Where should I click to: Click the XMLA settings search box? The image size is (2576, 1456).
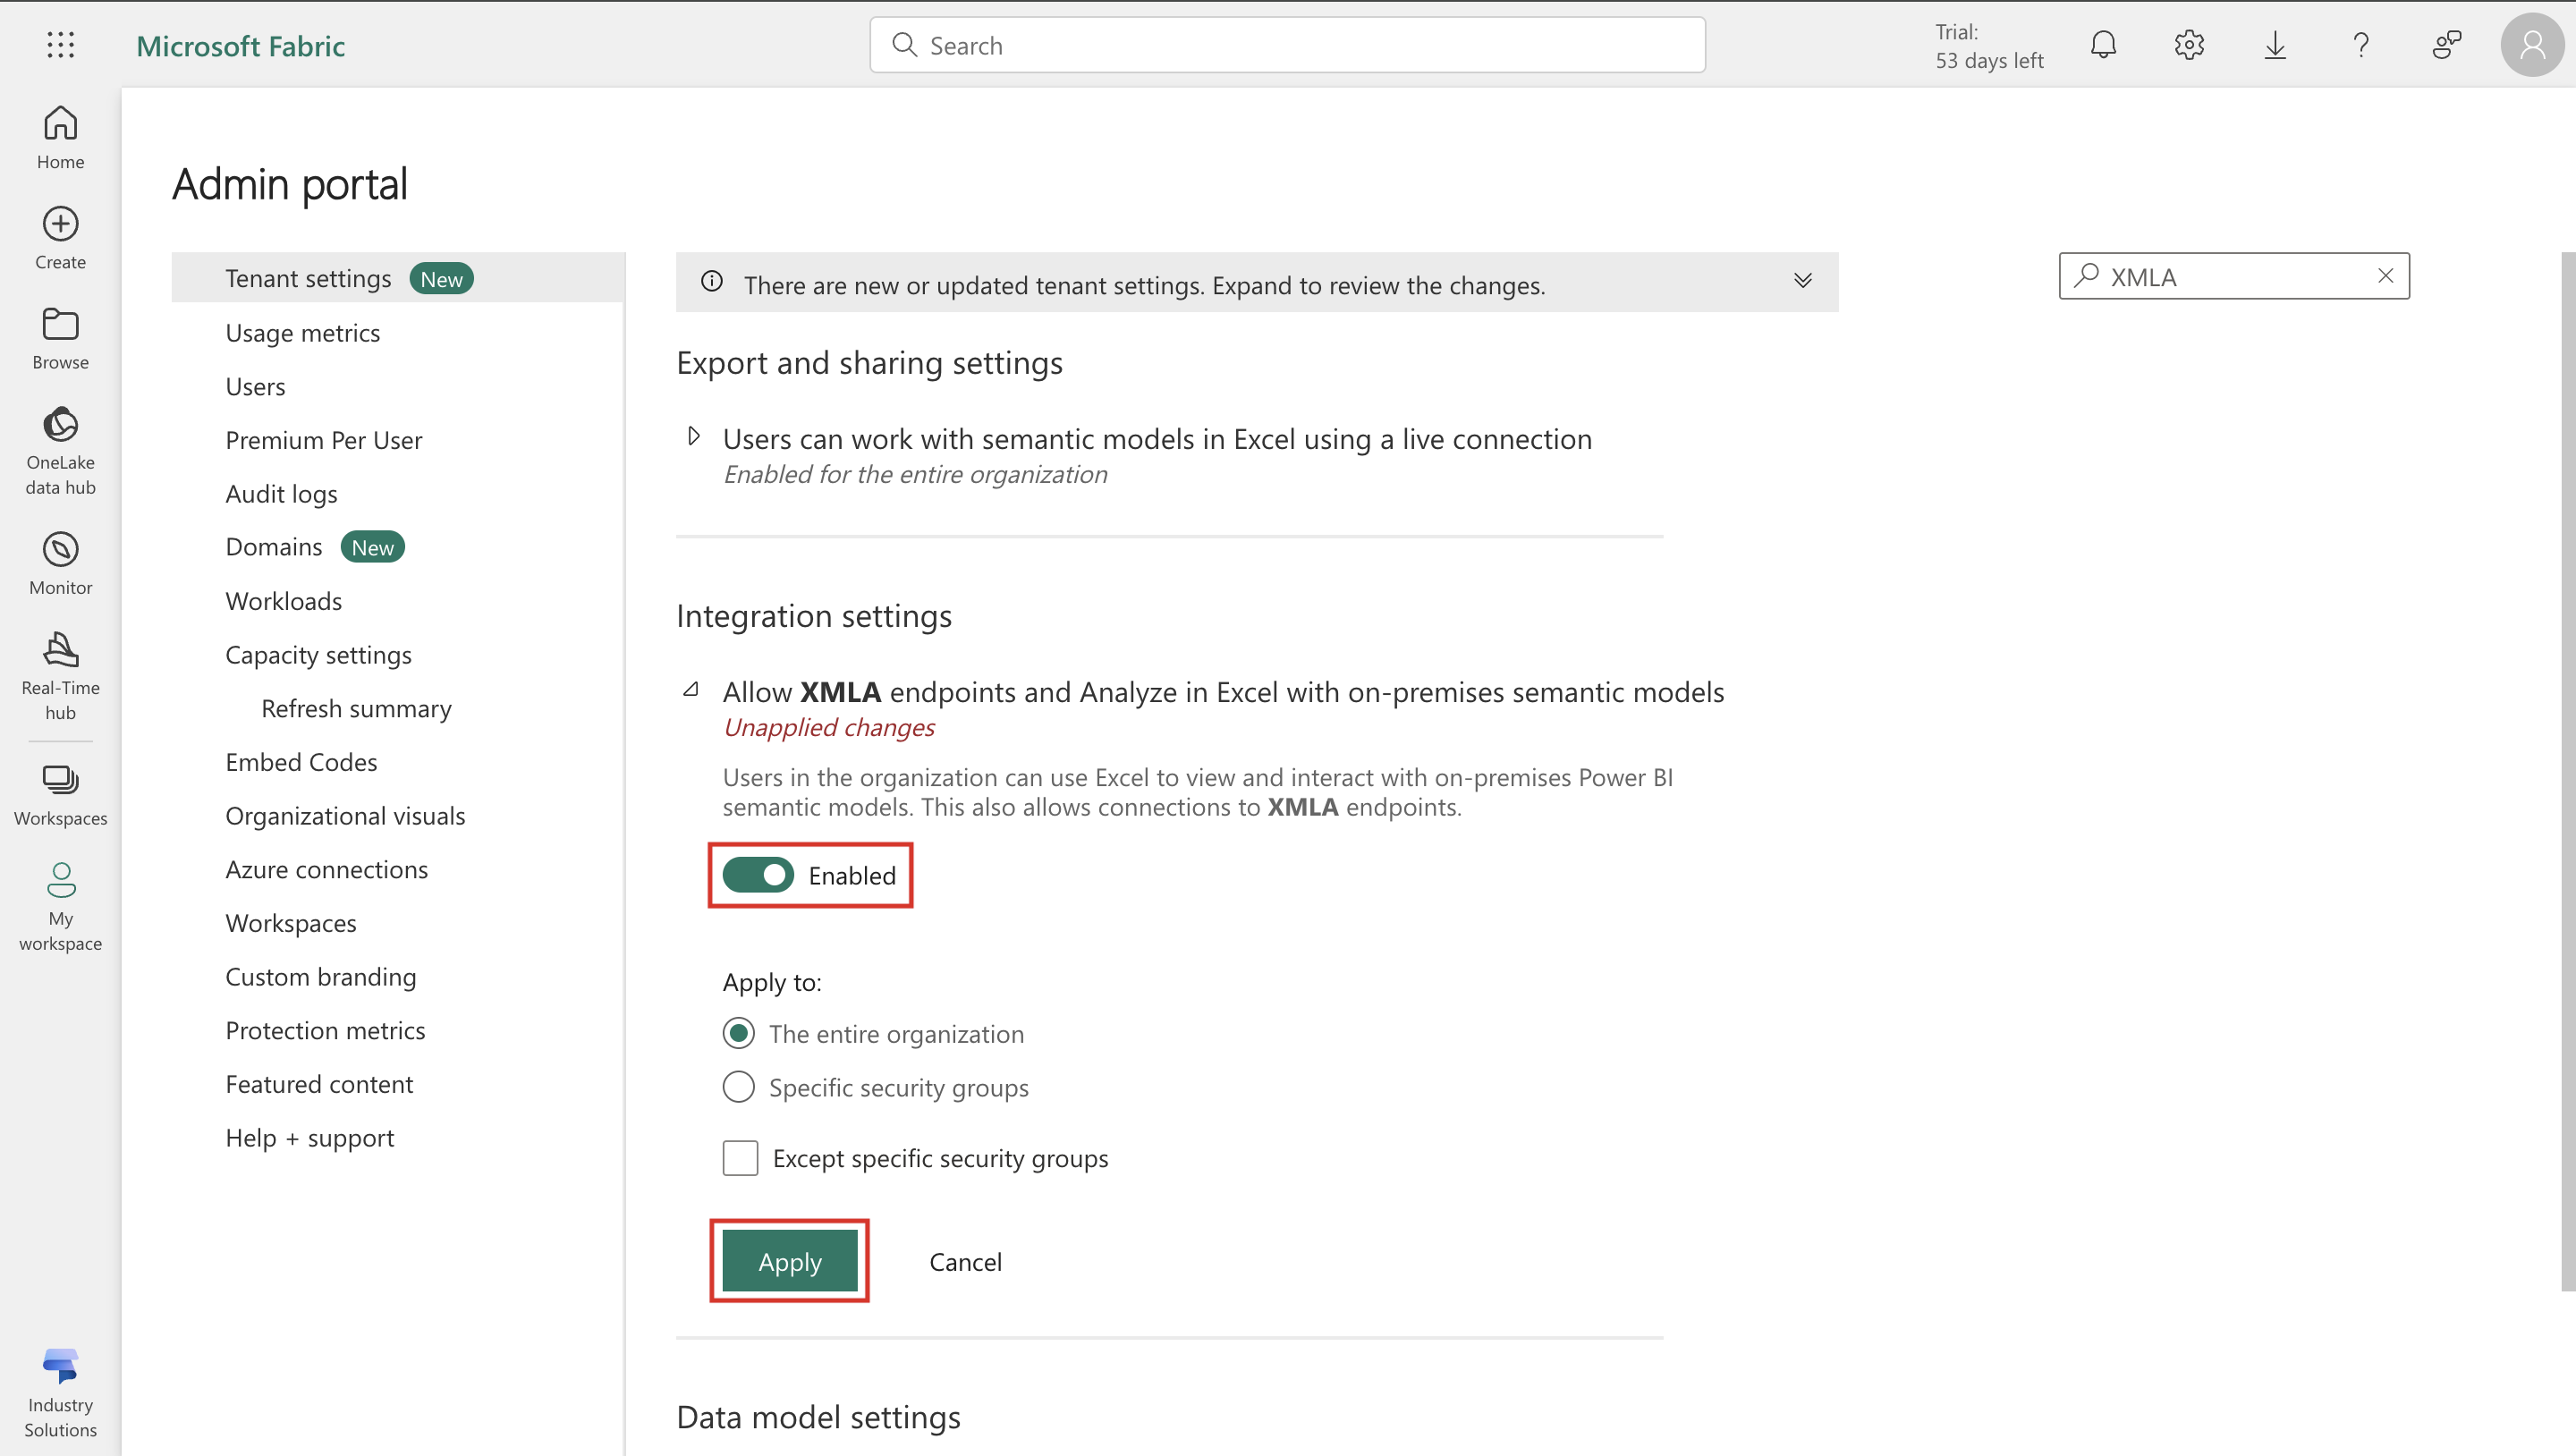[x=2234, y=276]
